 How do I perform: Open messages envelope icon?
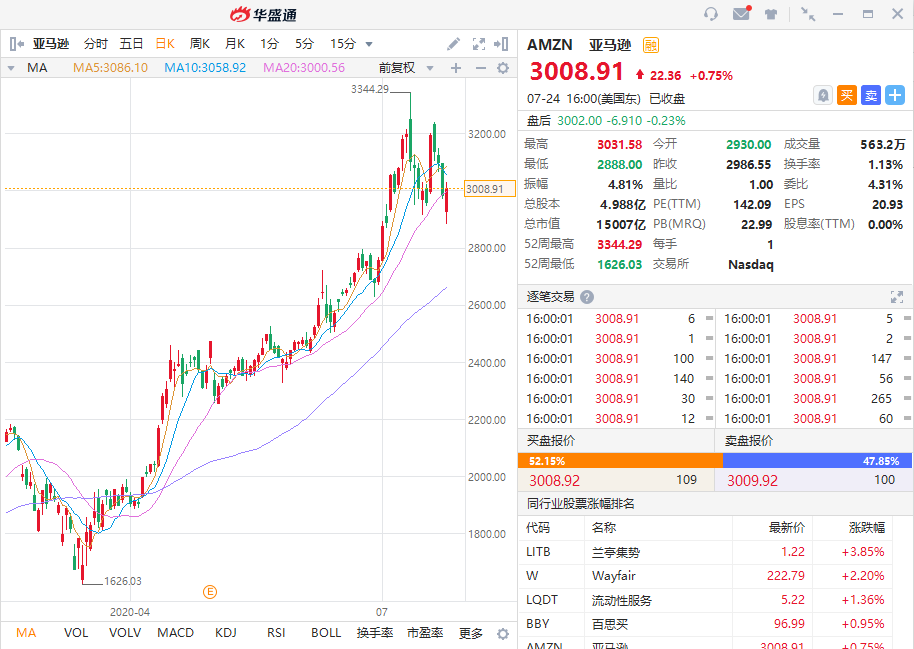(x=741, y=13)
